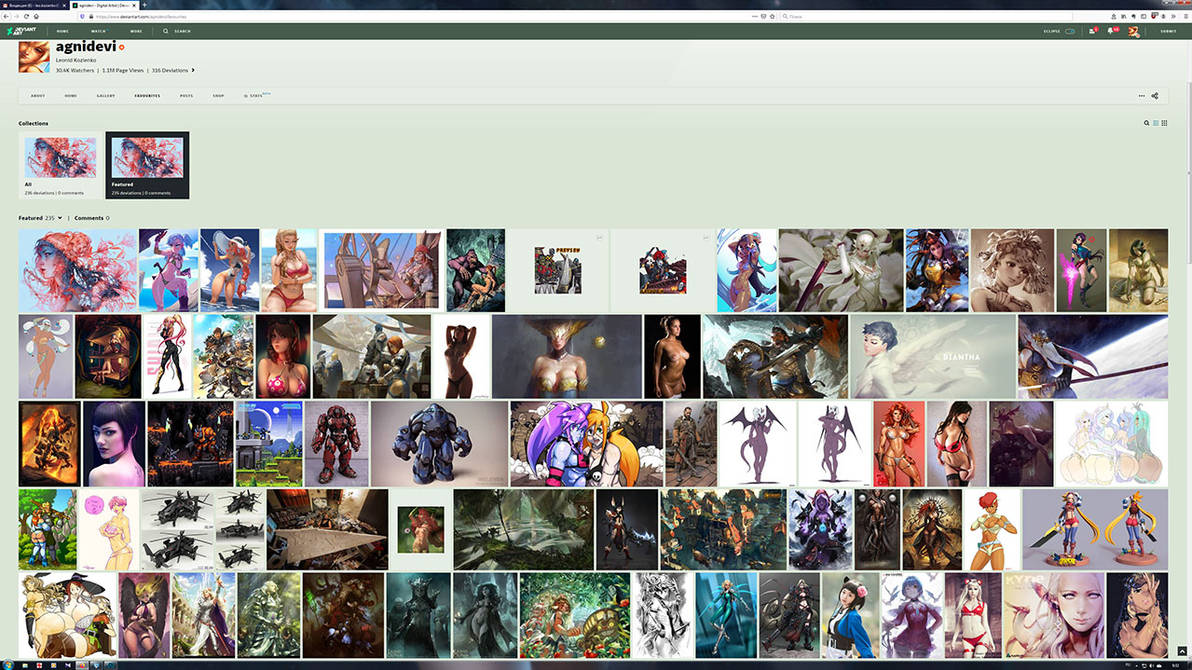This screenshot has height=670, width=1192.
Task: Open the 336 Deviations stat link
Action: (170, 70)
